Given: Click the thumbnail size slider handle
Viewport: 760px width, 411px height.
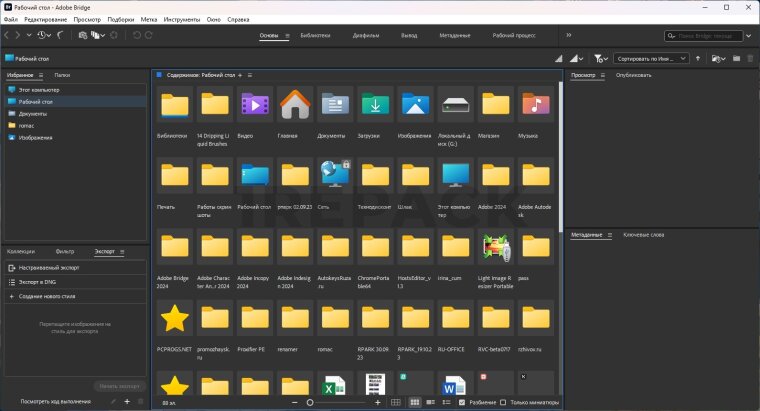Looking at the screenshot, I should [x=310, y=402].
